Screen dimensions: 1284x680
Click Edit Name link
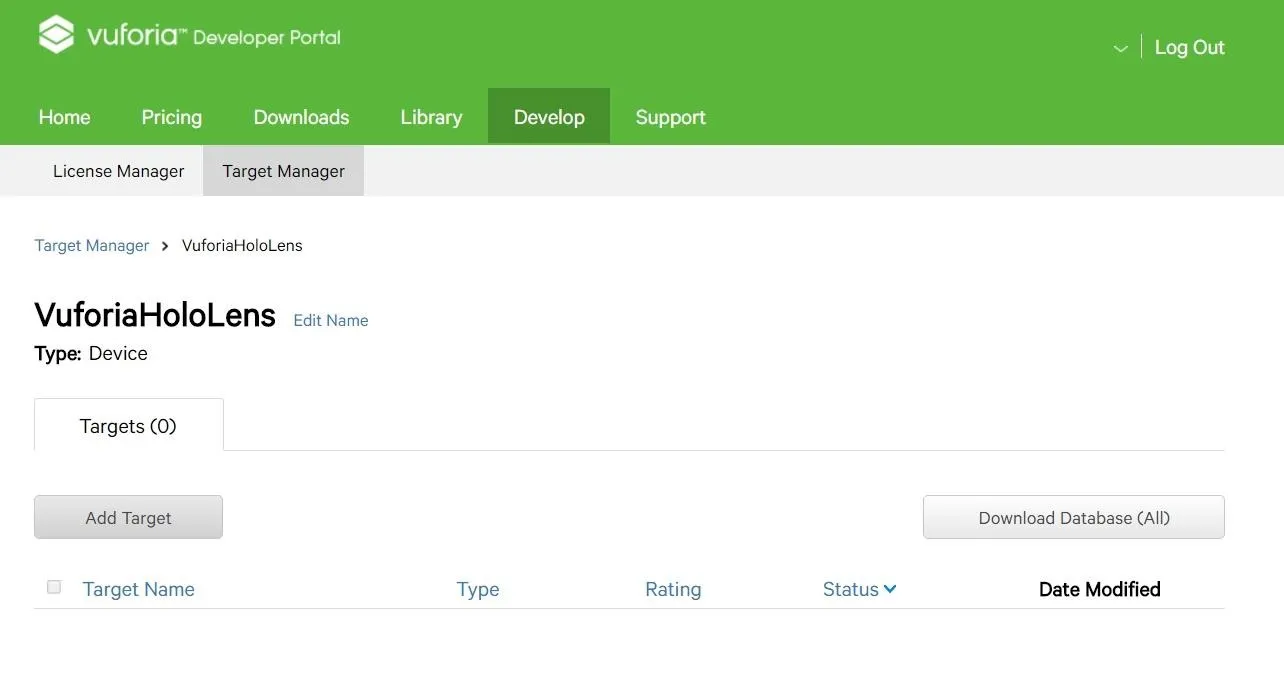pos(330,320)
